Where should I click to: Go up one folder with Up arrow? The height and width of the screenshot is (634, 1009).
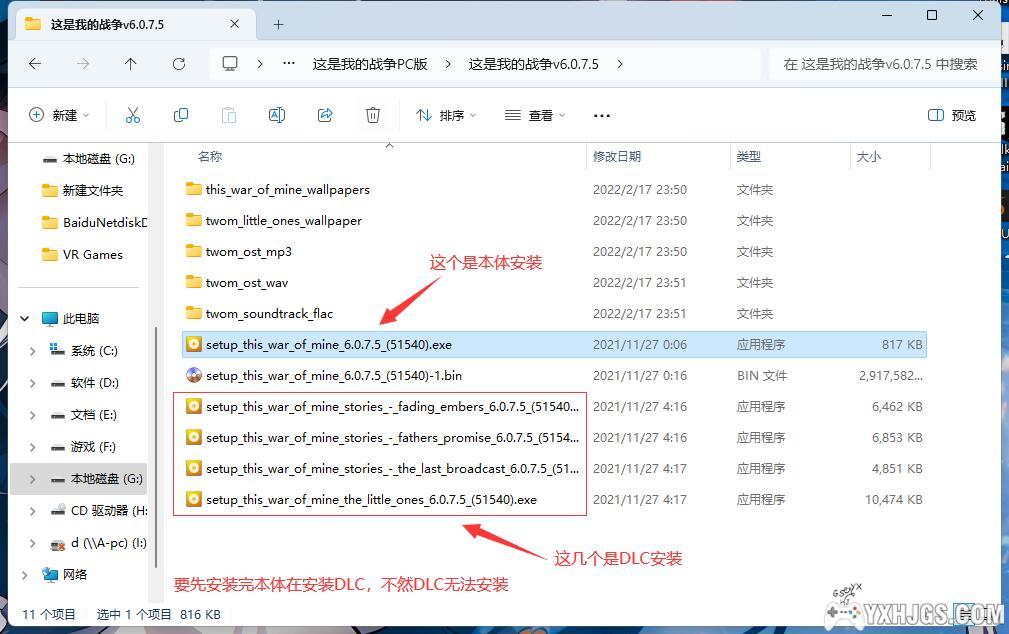[131, 64]
